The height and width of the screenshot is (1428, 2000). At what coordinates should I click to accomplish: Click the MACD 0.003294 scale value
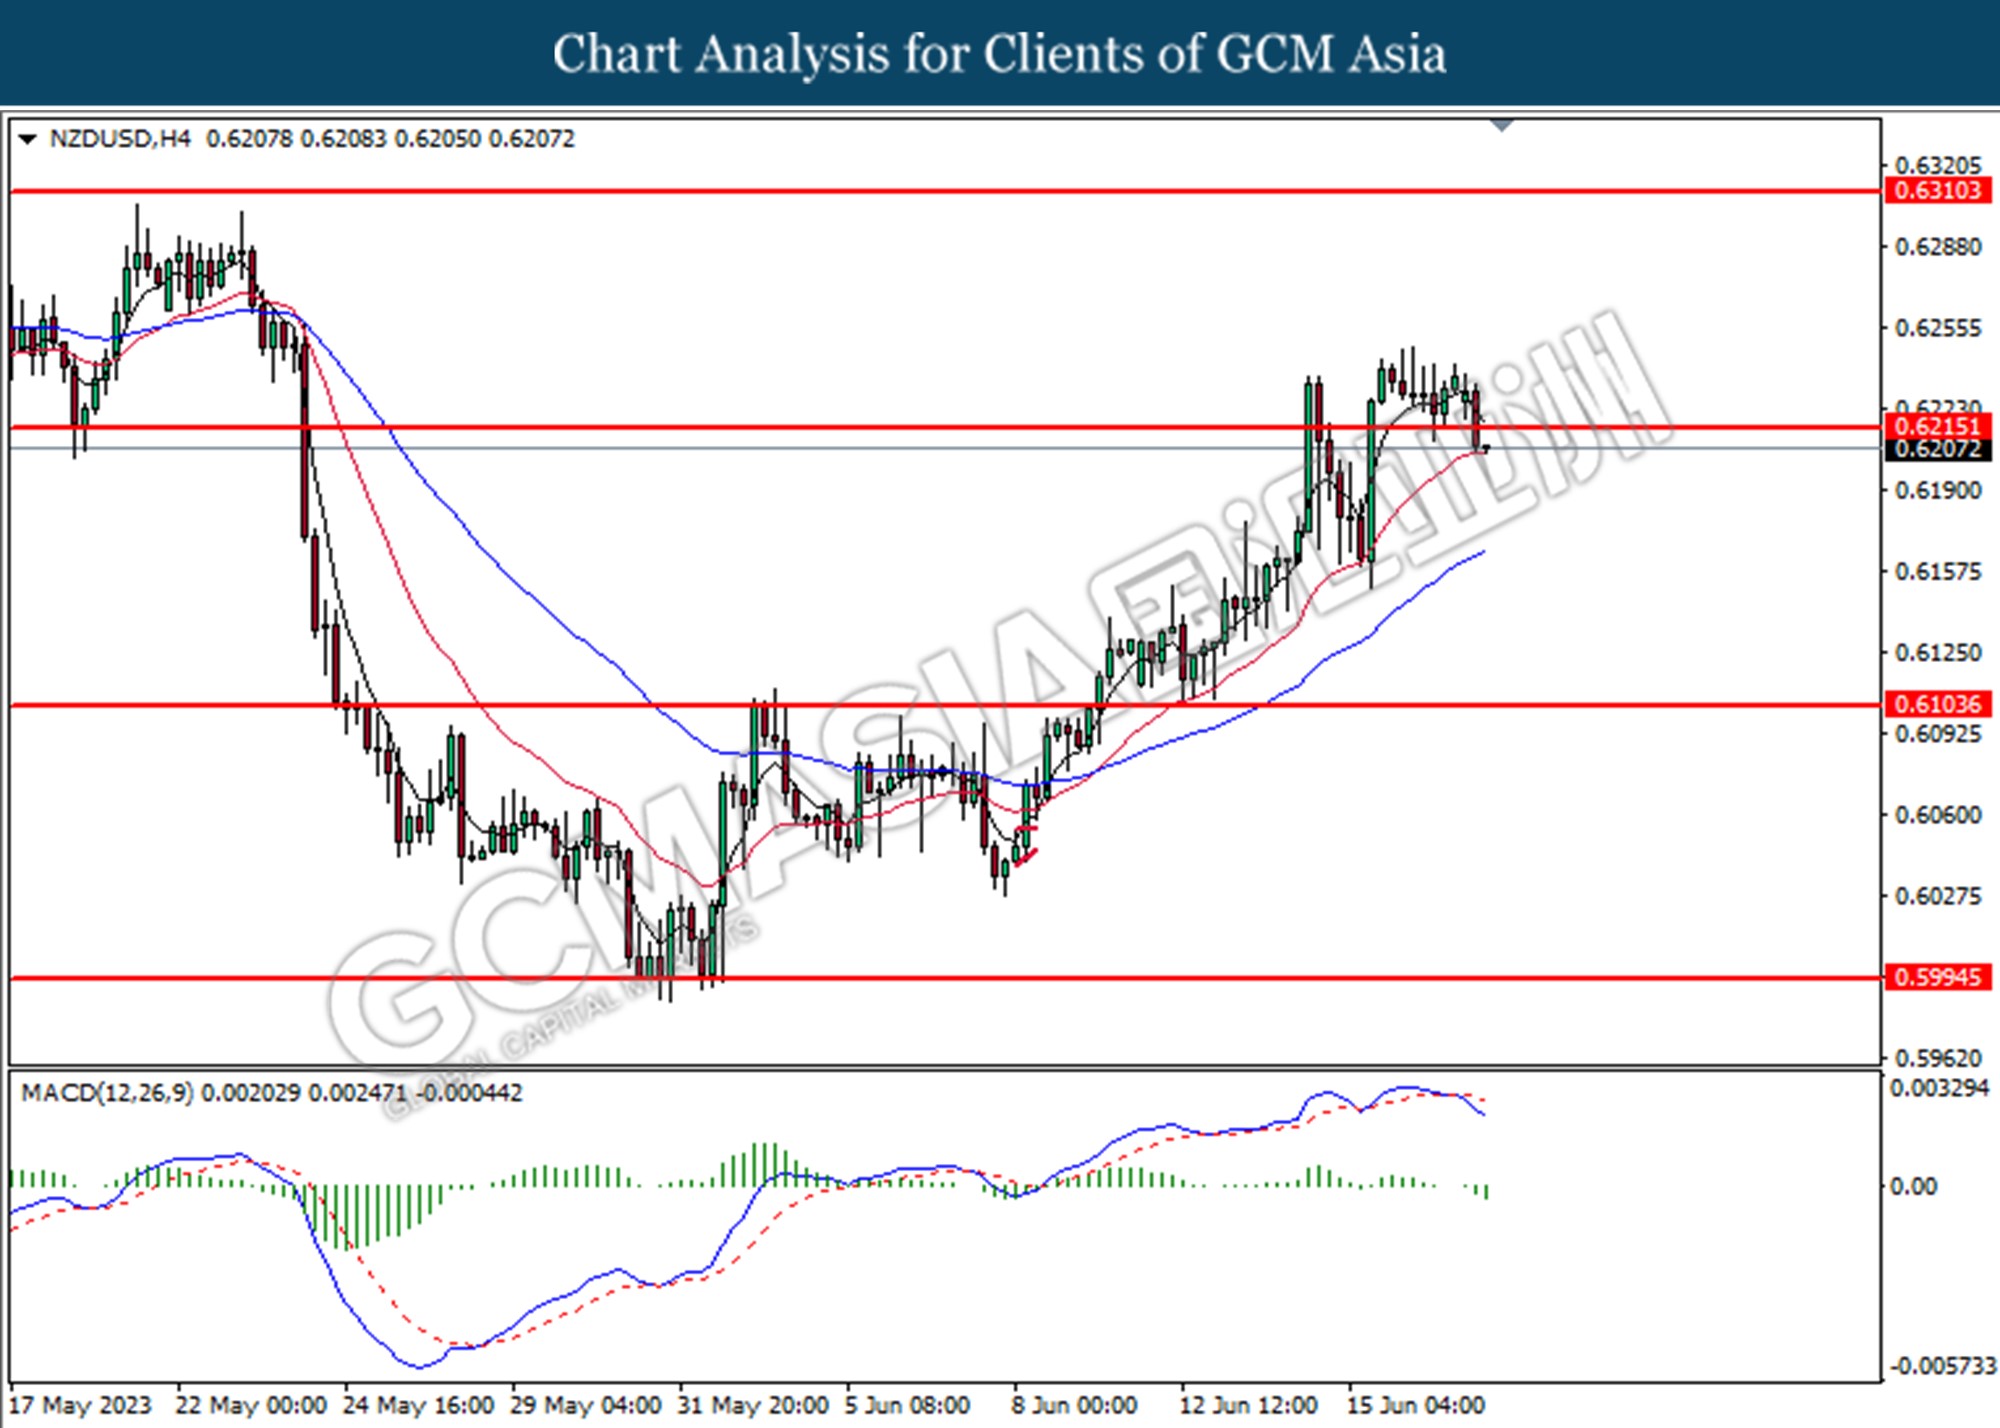click(x=1940, y=1088)
